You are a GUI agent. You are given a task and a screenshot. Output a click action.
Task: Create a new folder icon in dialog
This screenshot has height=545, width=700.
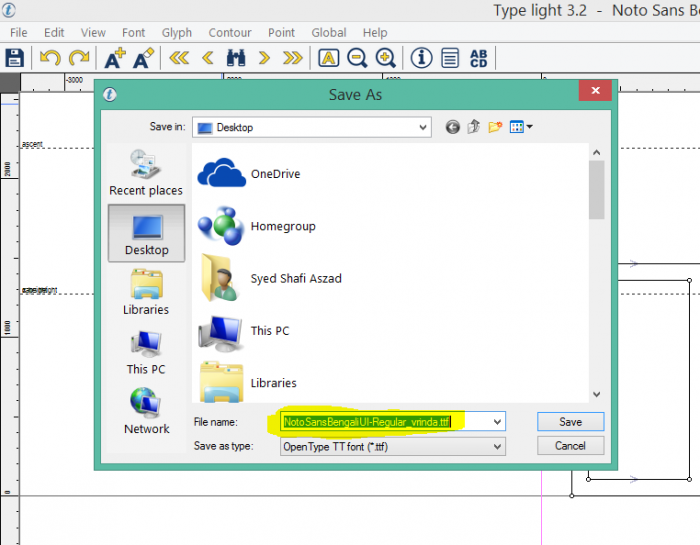tap(495, 127)
